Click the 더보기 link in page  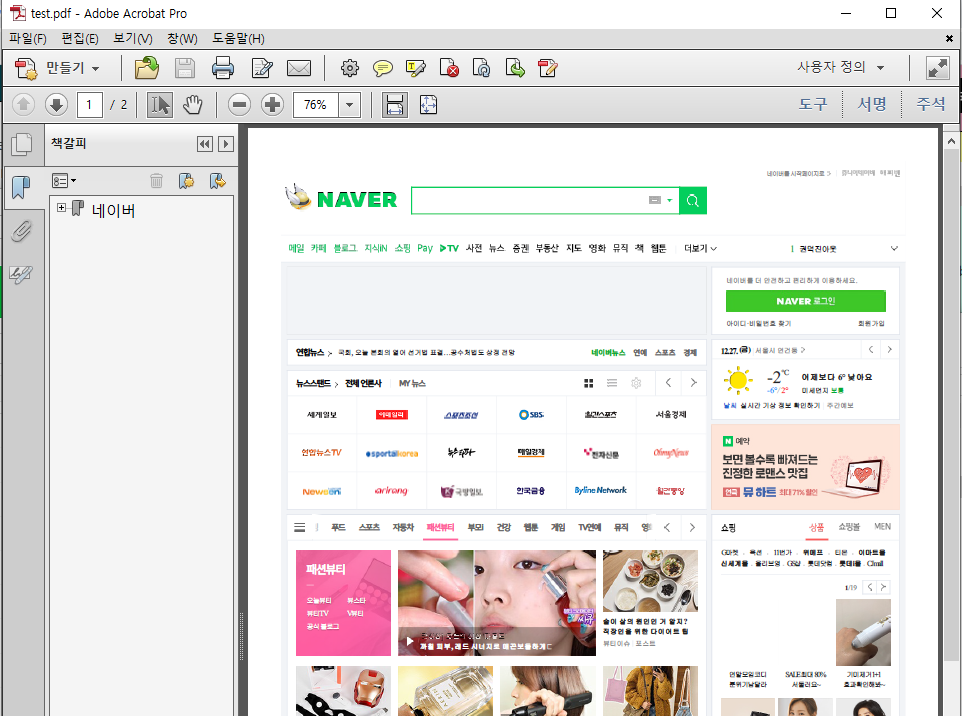(x=700, y=248)
